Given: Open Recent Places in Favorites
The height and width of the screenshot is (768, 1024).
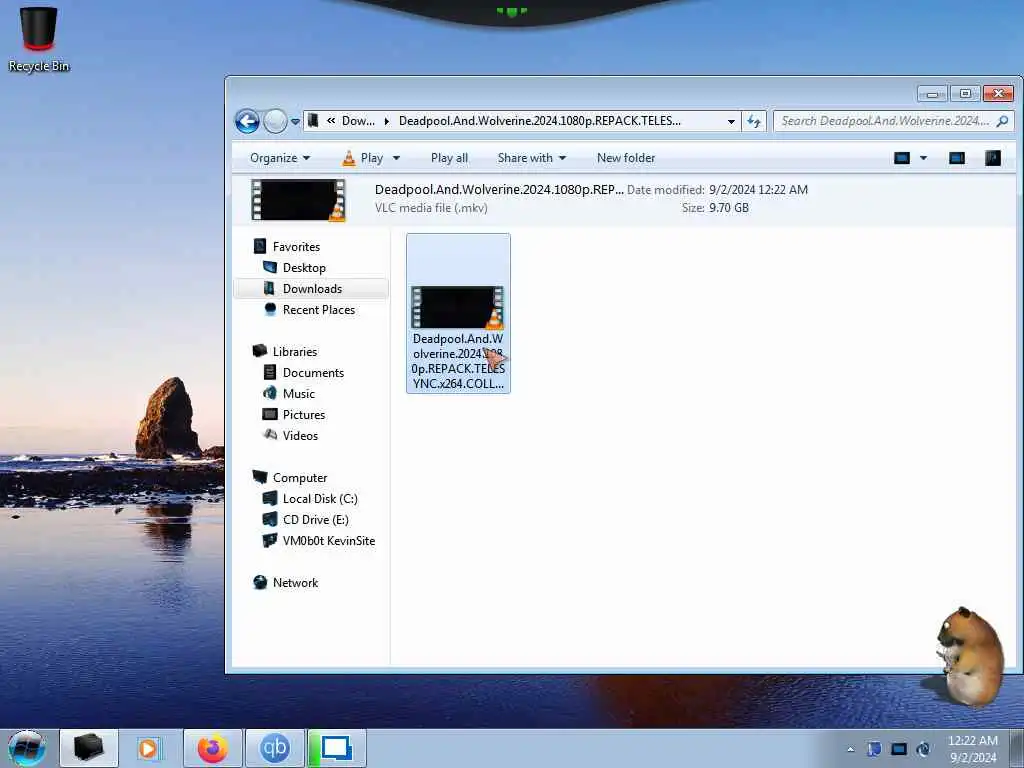Looking at the screenshot, I should click(x=319, y=310).
